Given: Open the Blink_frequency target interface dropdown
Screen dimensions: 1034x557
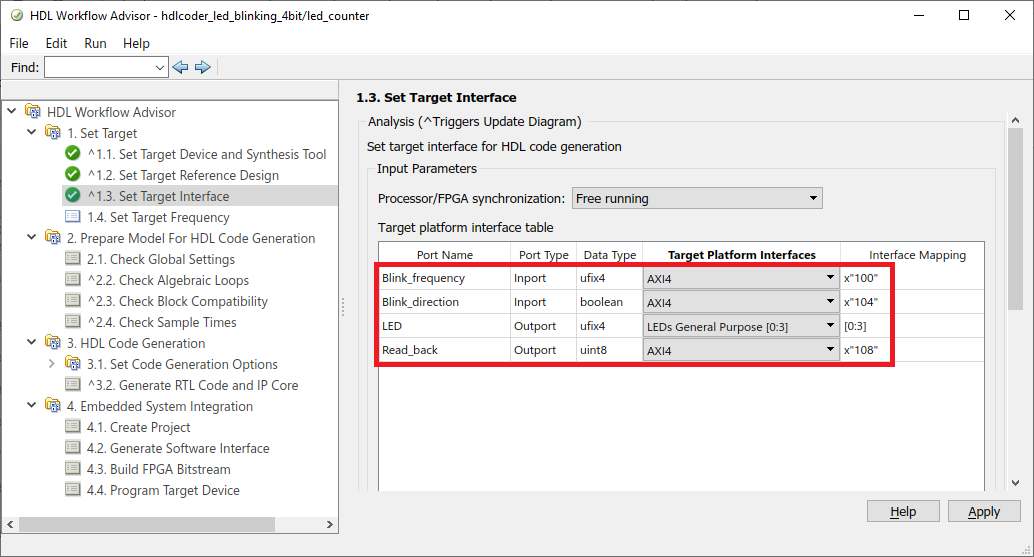Looking at the screenshot, I should 741,278.
